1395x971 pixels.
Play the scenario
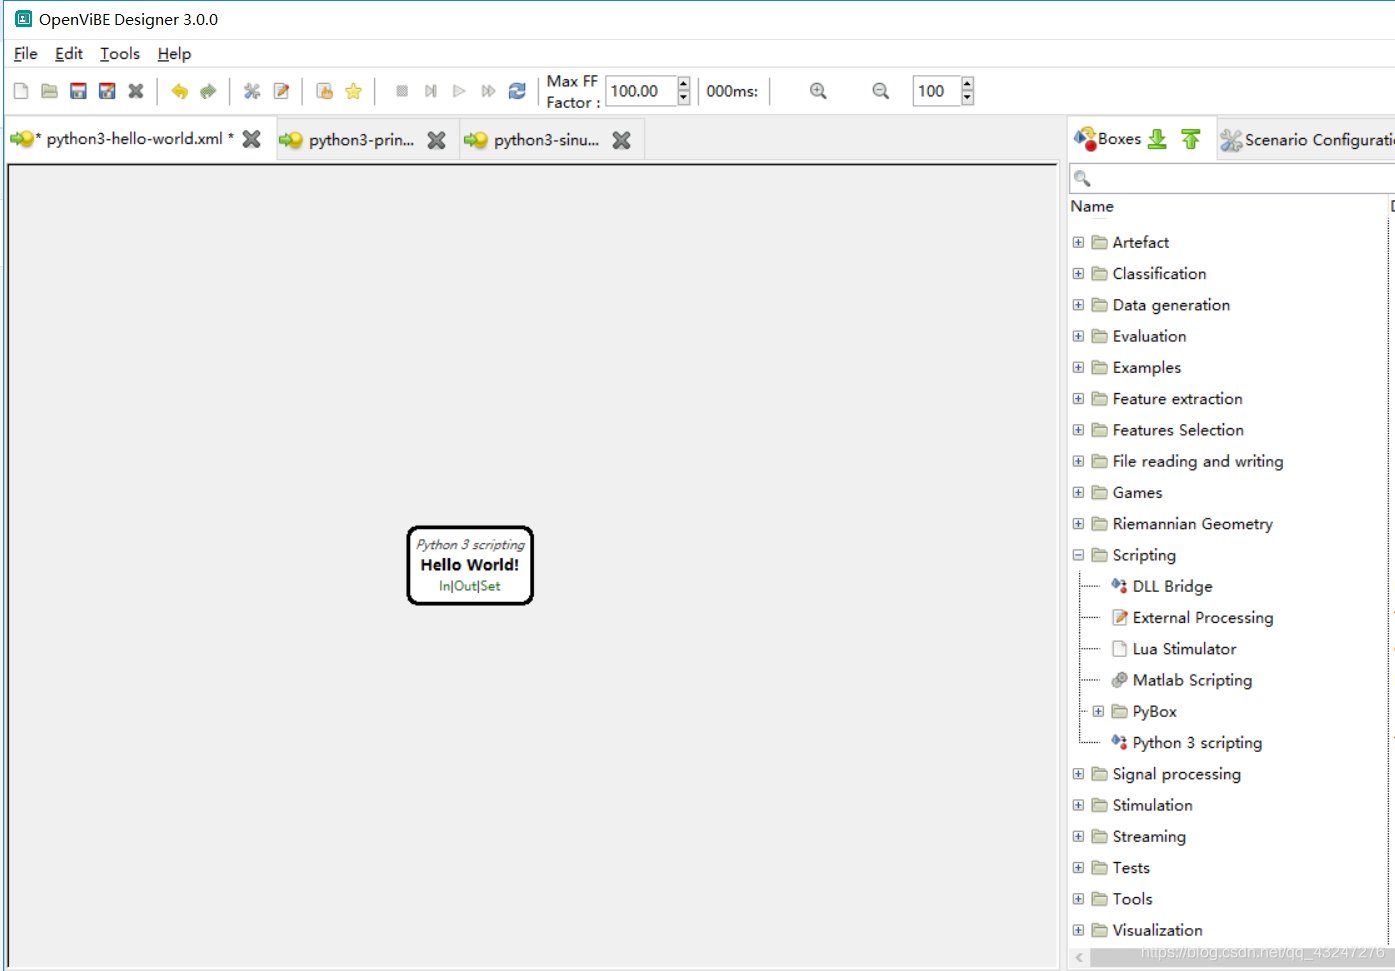459,91
